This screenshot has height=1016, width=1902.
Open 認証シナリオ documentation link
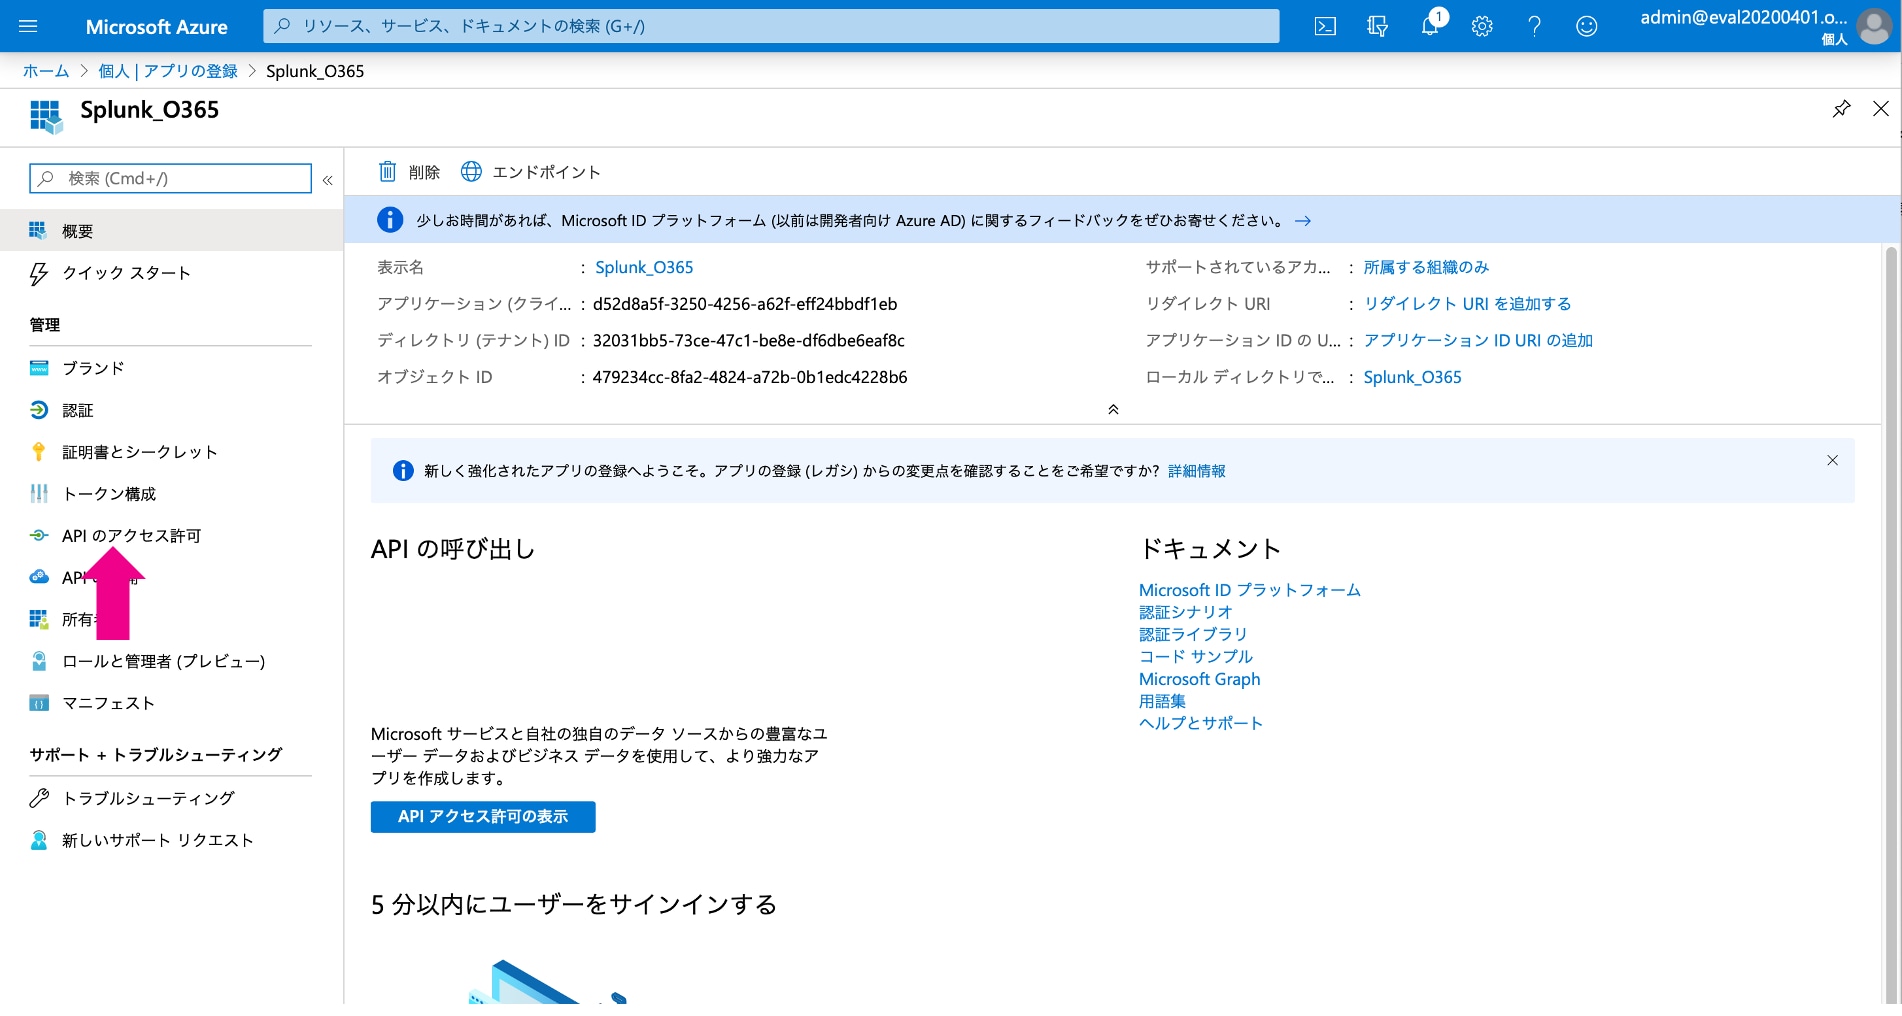(1186, 612)
